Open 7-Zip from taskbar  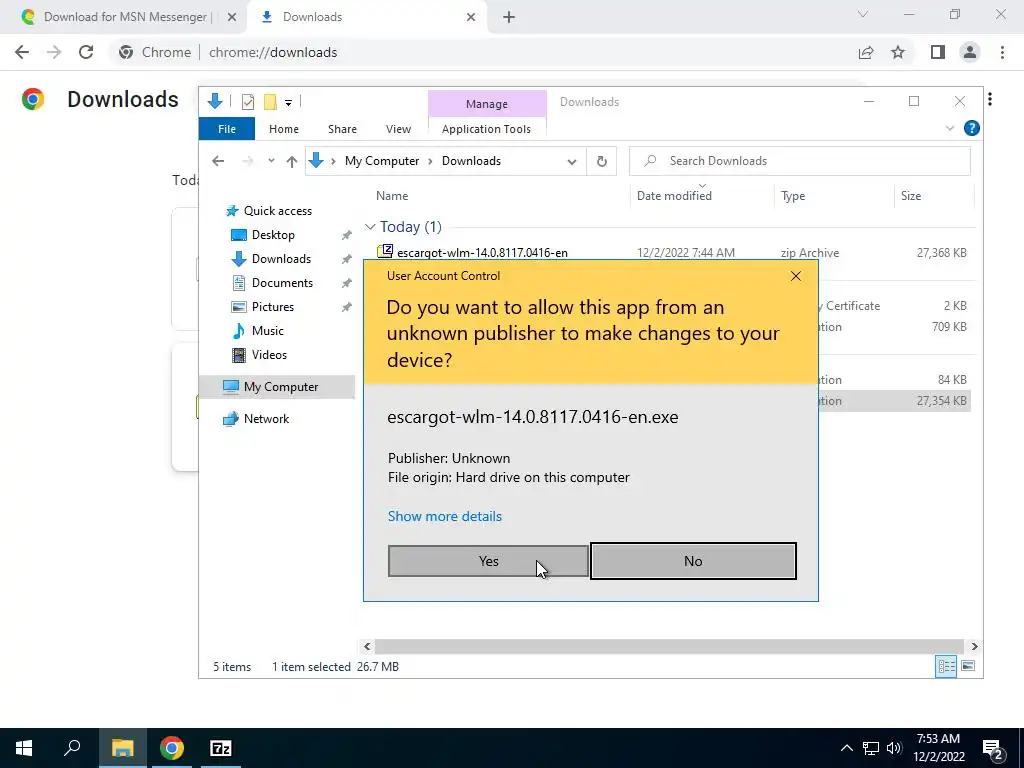click(221, 748)
